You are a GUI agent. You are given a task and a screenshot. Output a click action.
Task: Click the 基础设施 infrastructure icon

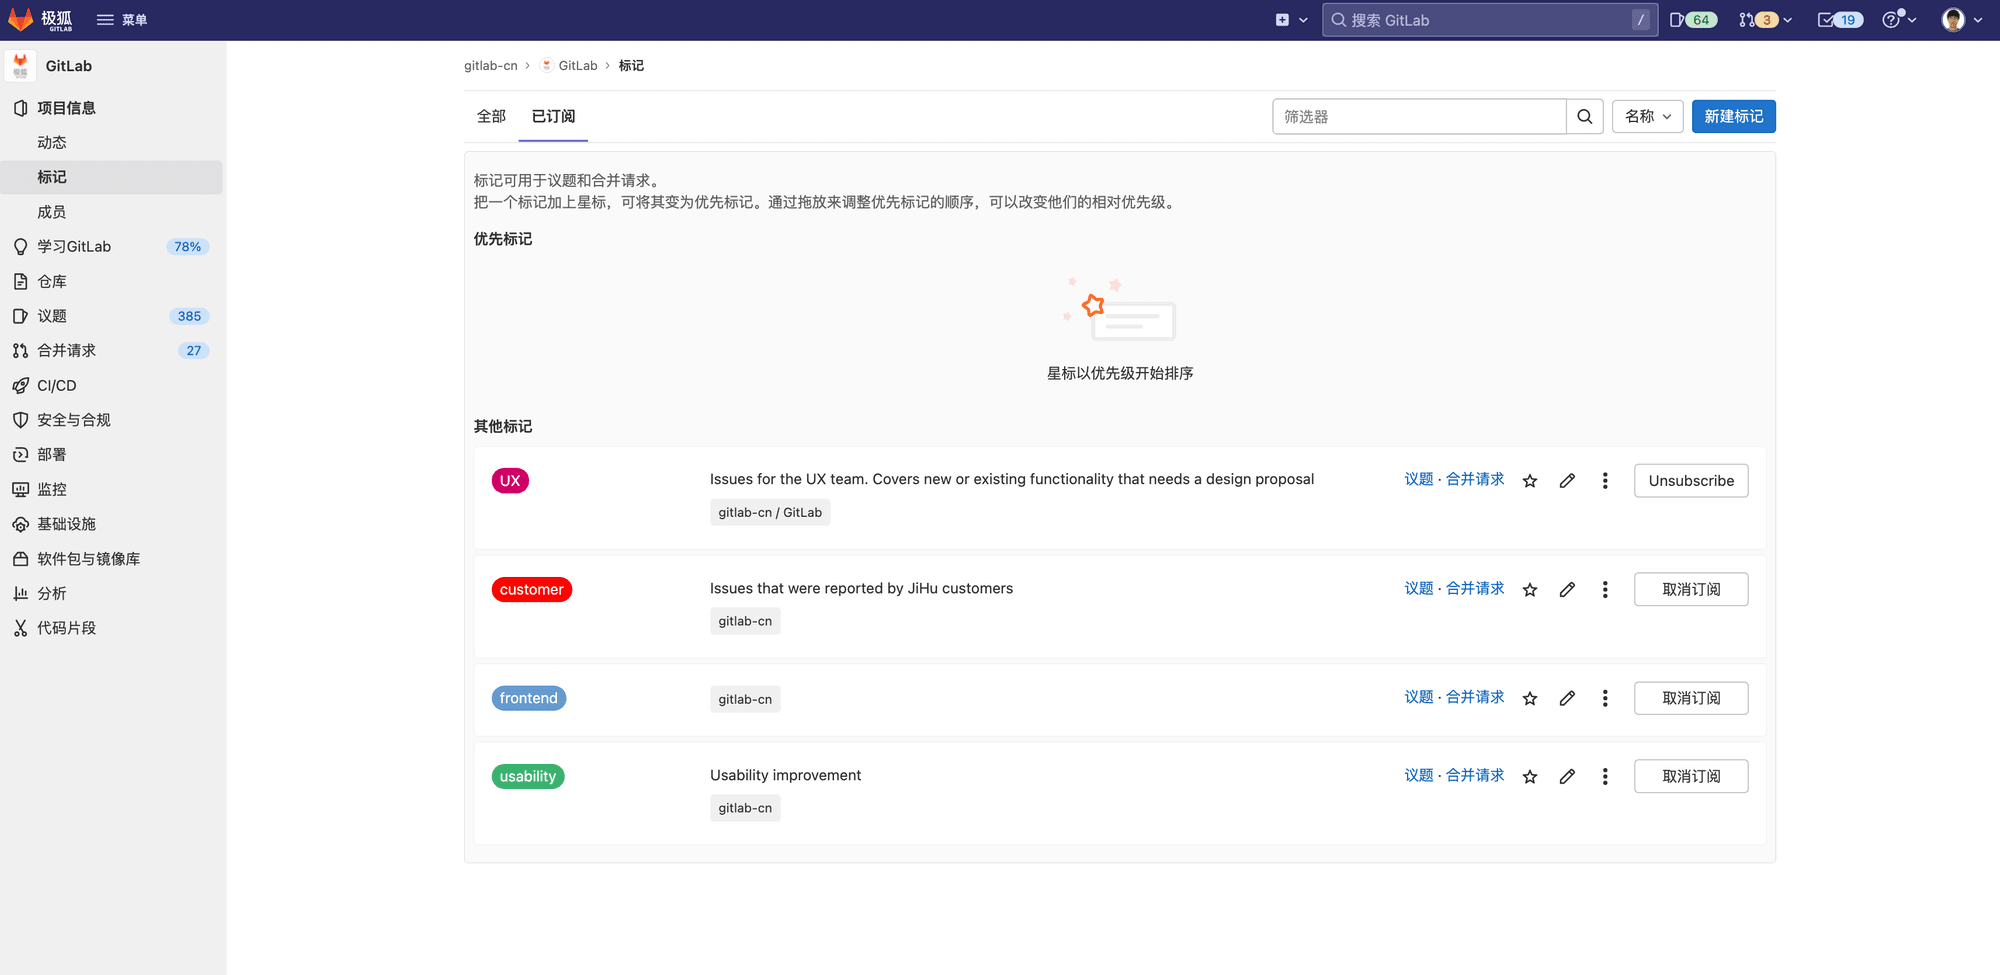pyautogui.click(x=20, y=524)
